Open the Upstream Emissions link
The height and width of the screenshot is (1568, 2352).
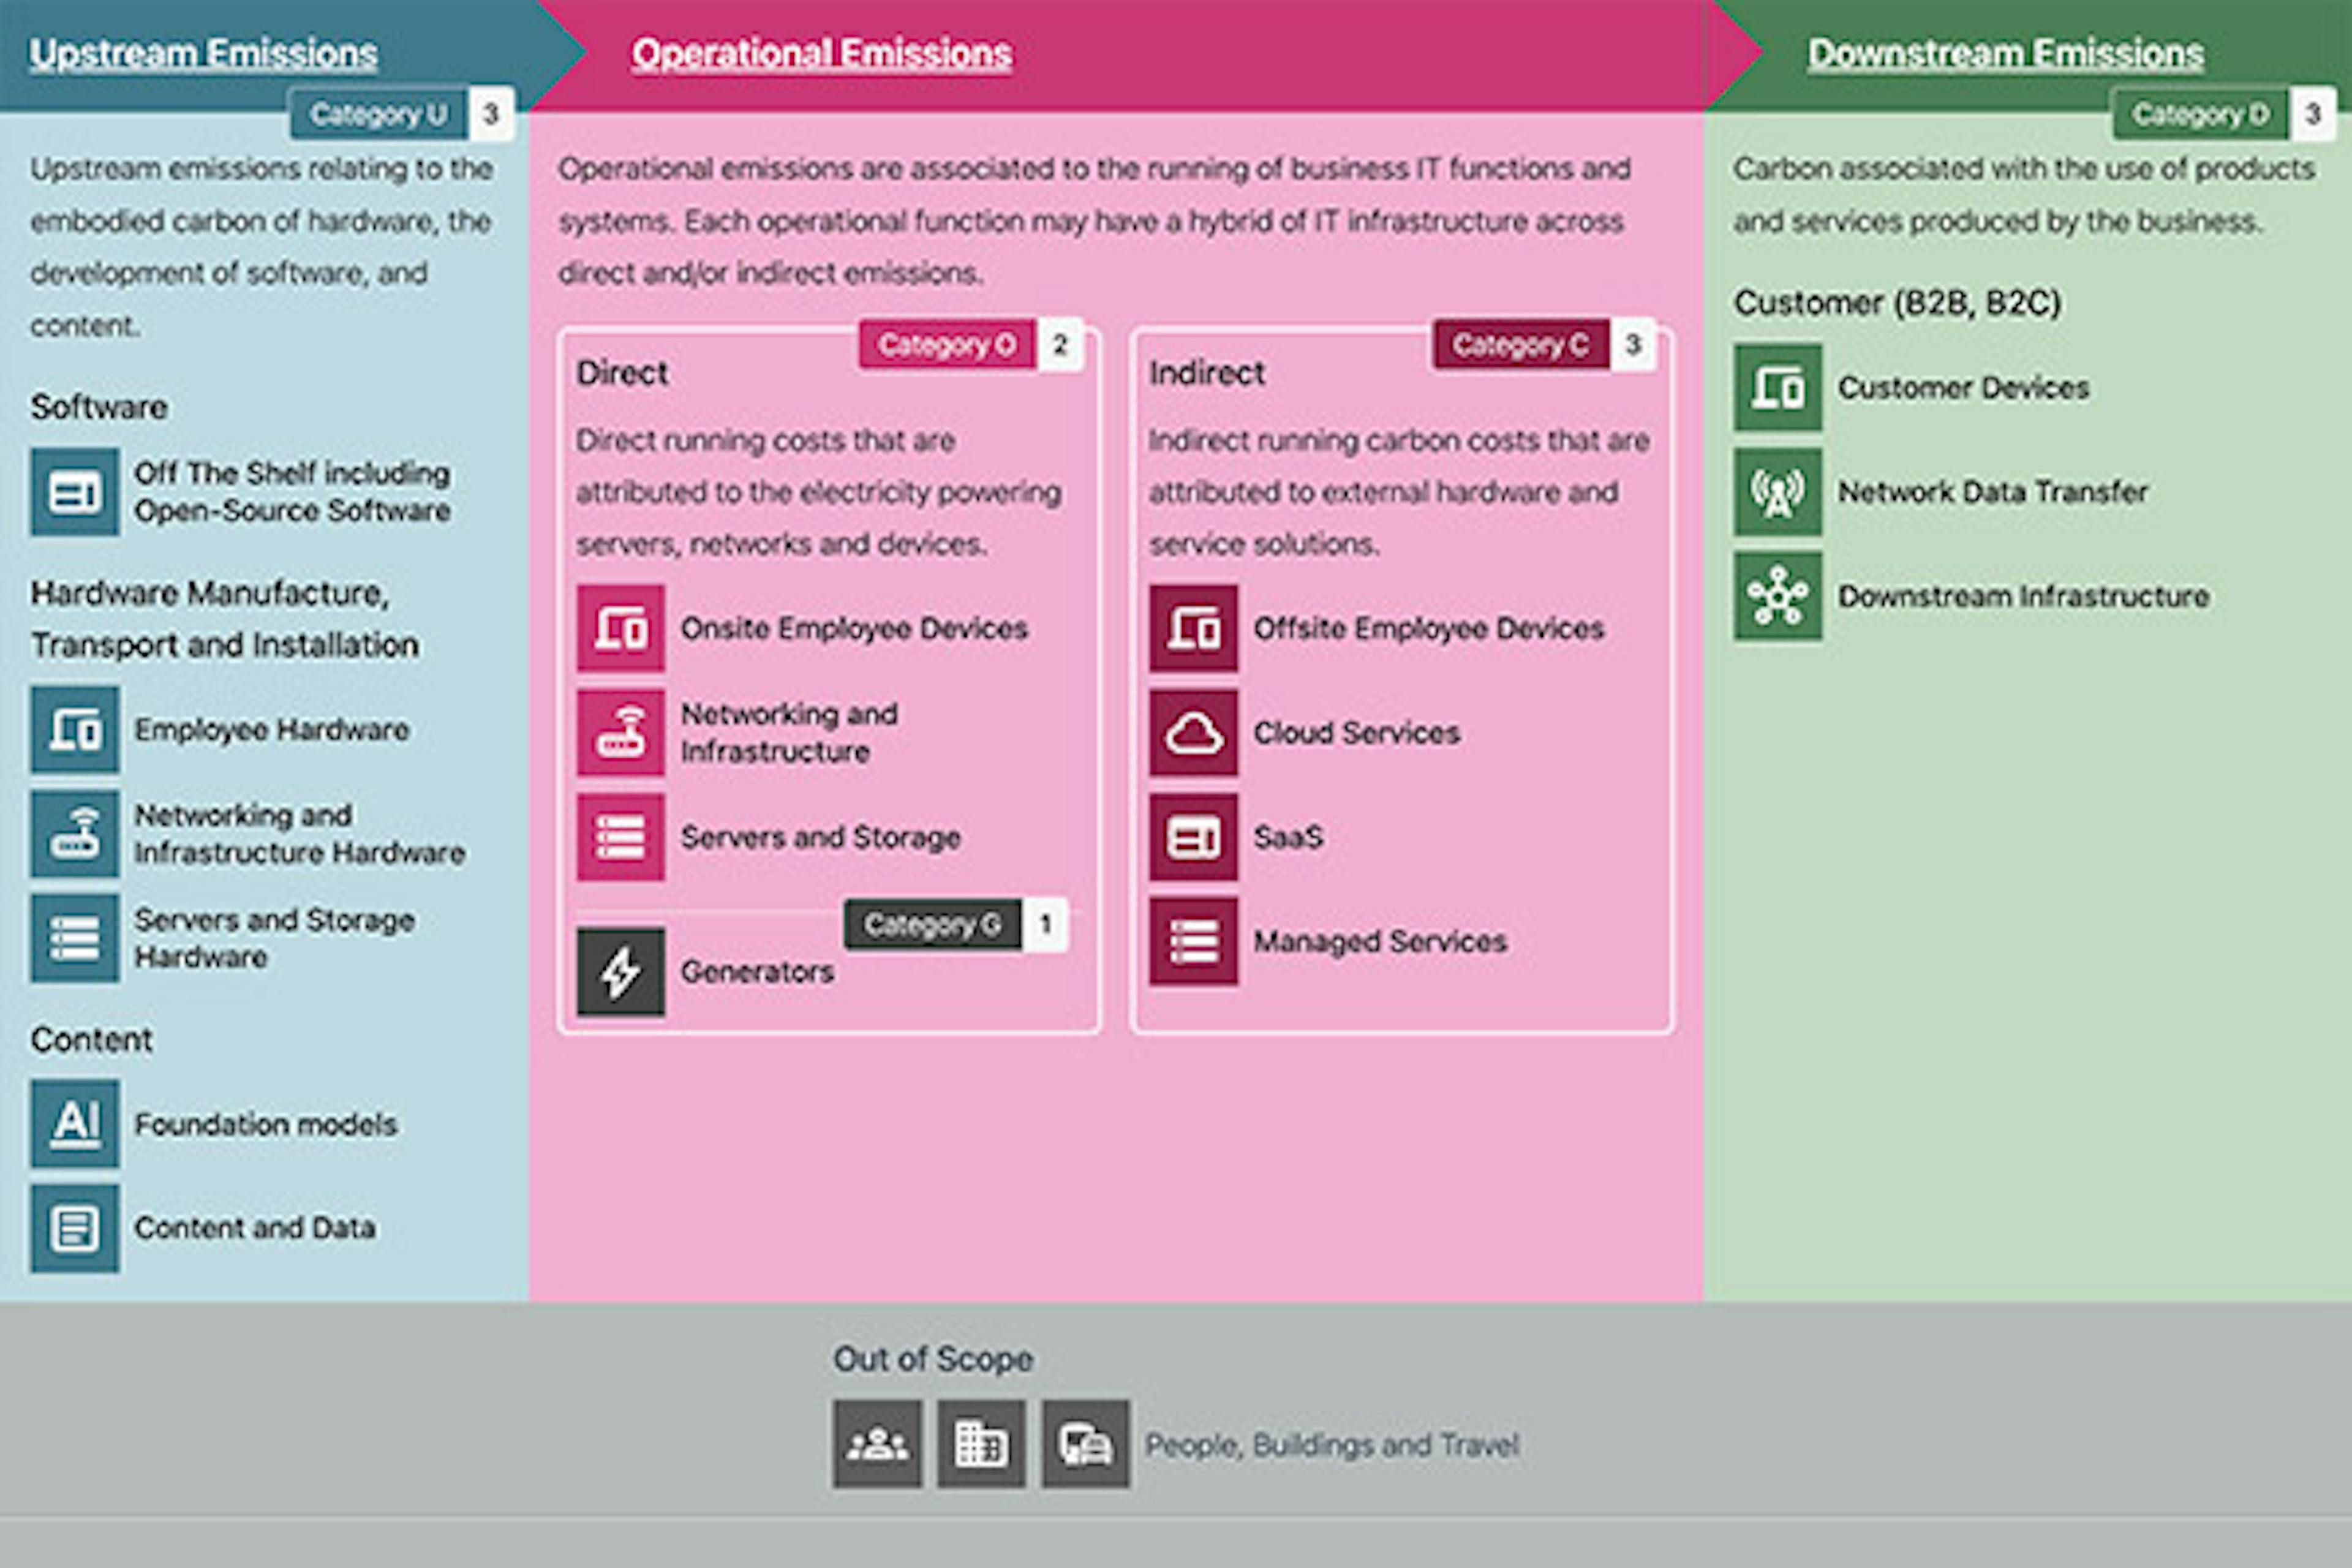pyautogui.click(x=203, y=53)
